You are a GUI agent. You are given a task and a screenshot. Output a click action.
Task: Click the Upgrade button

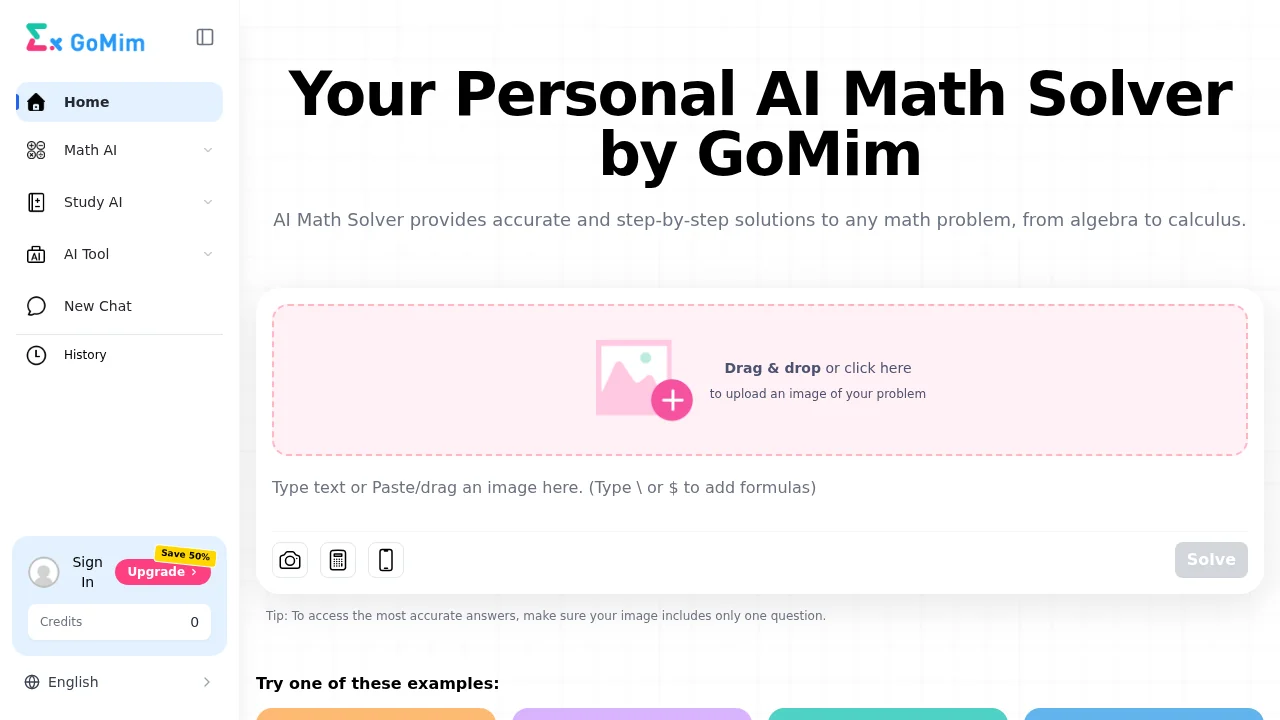163,572
